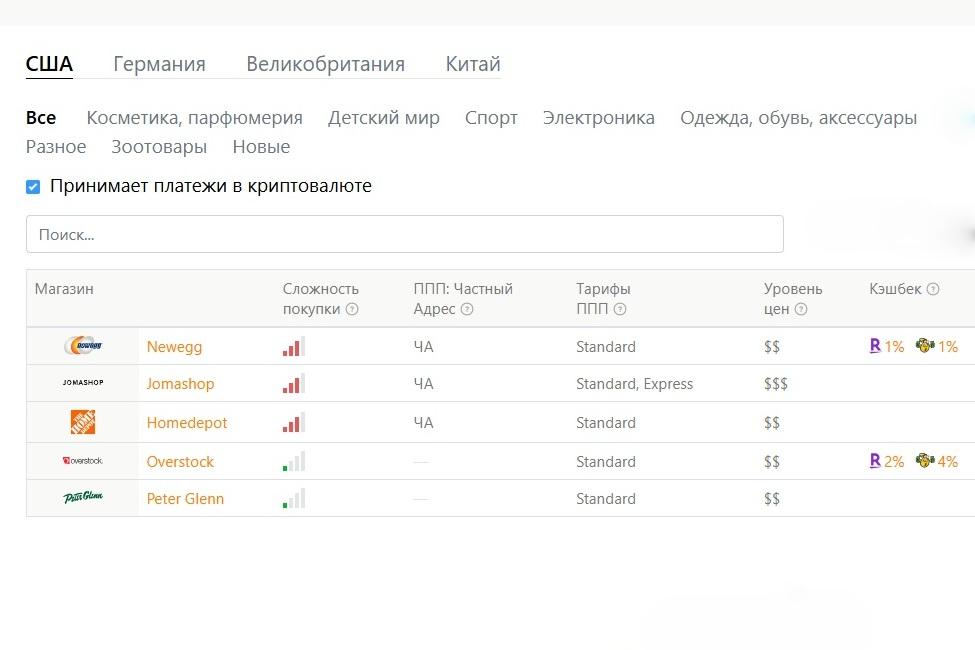
Task: Open the Великобритания country tab
Action: pos(325,65)
